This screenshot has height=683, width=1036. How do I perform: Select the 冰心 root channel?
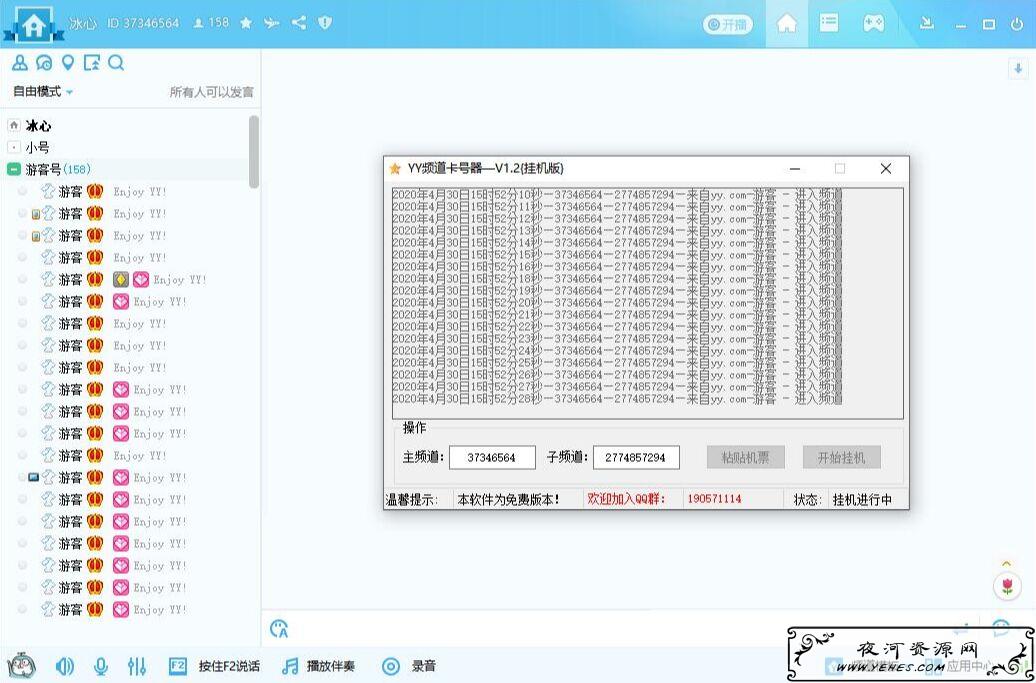click(38, 126)
